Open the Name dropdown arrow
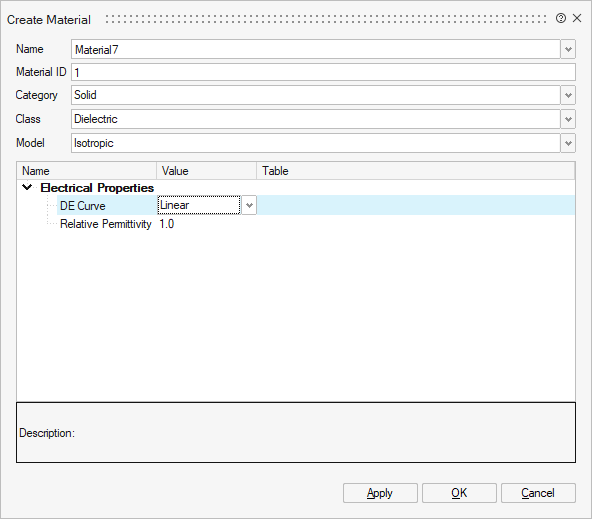 tap(568, 49)
